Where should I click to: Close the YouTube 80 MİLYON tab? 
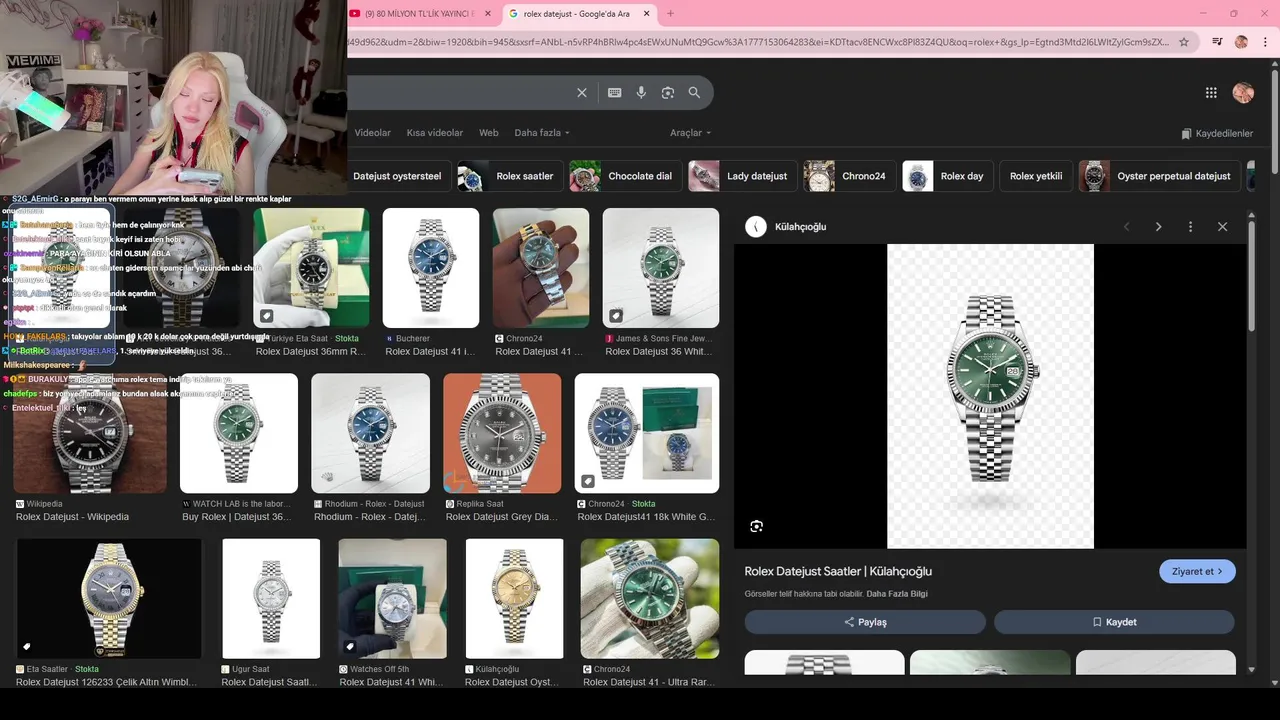point(487,14)
